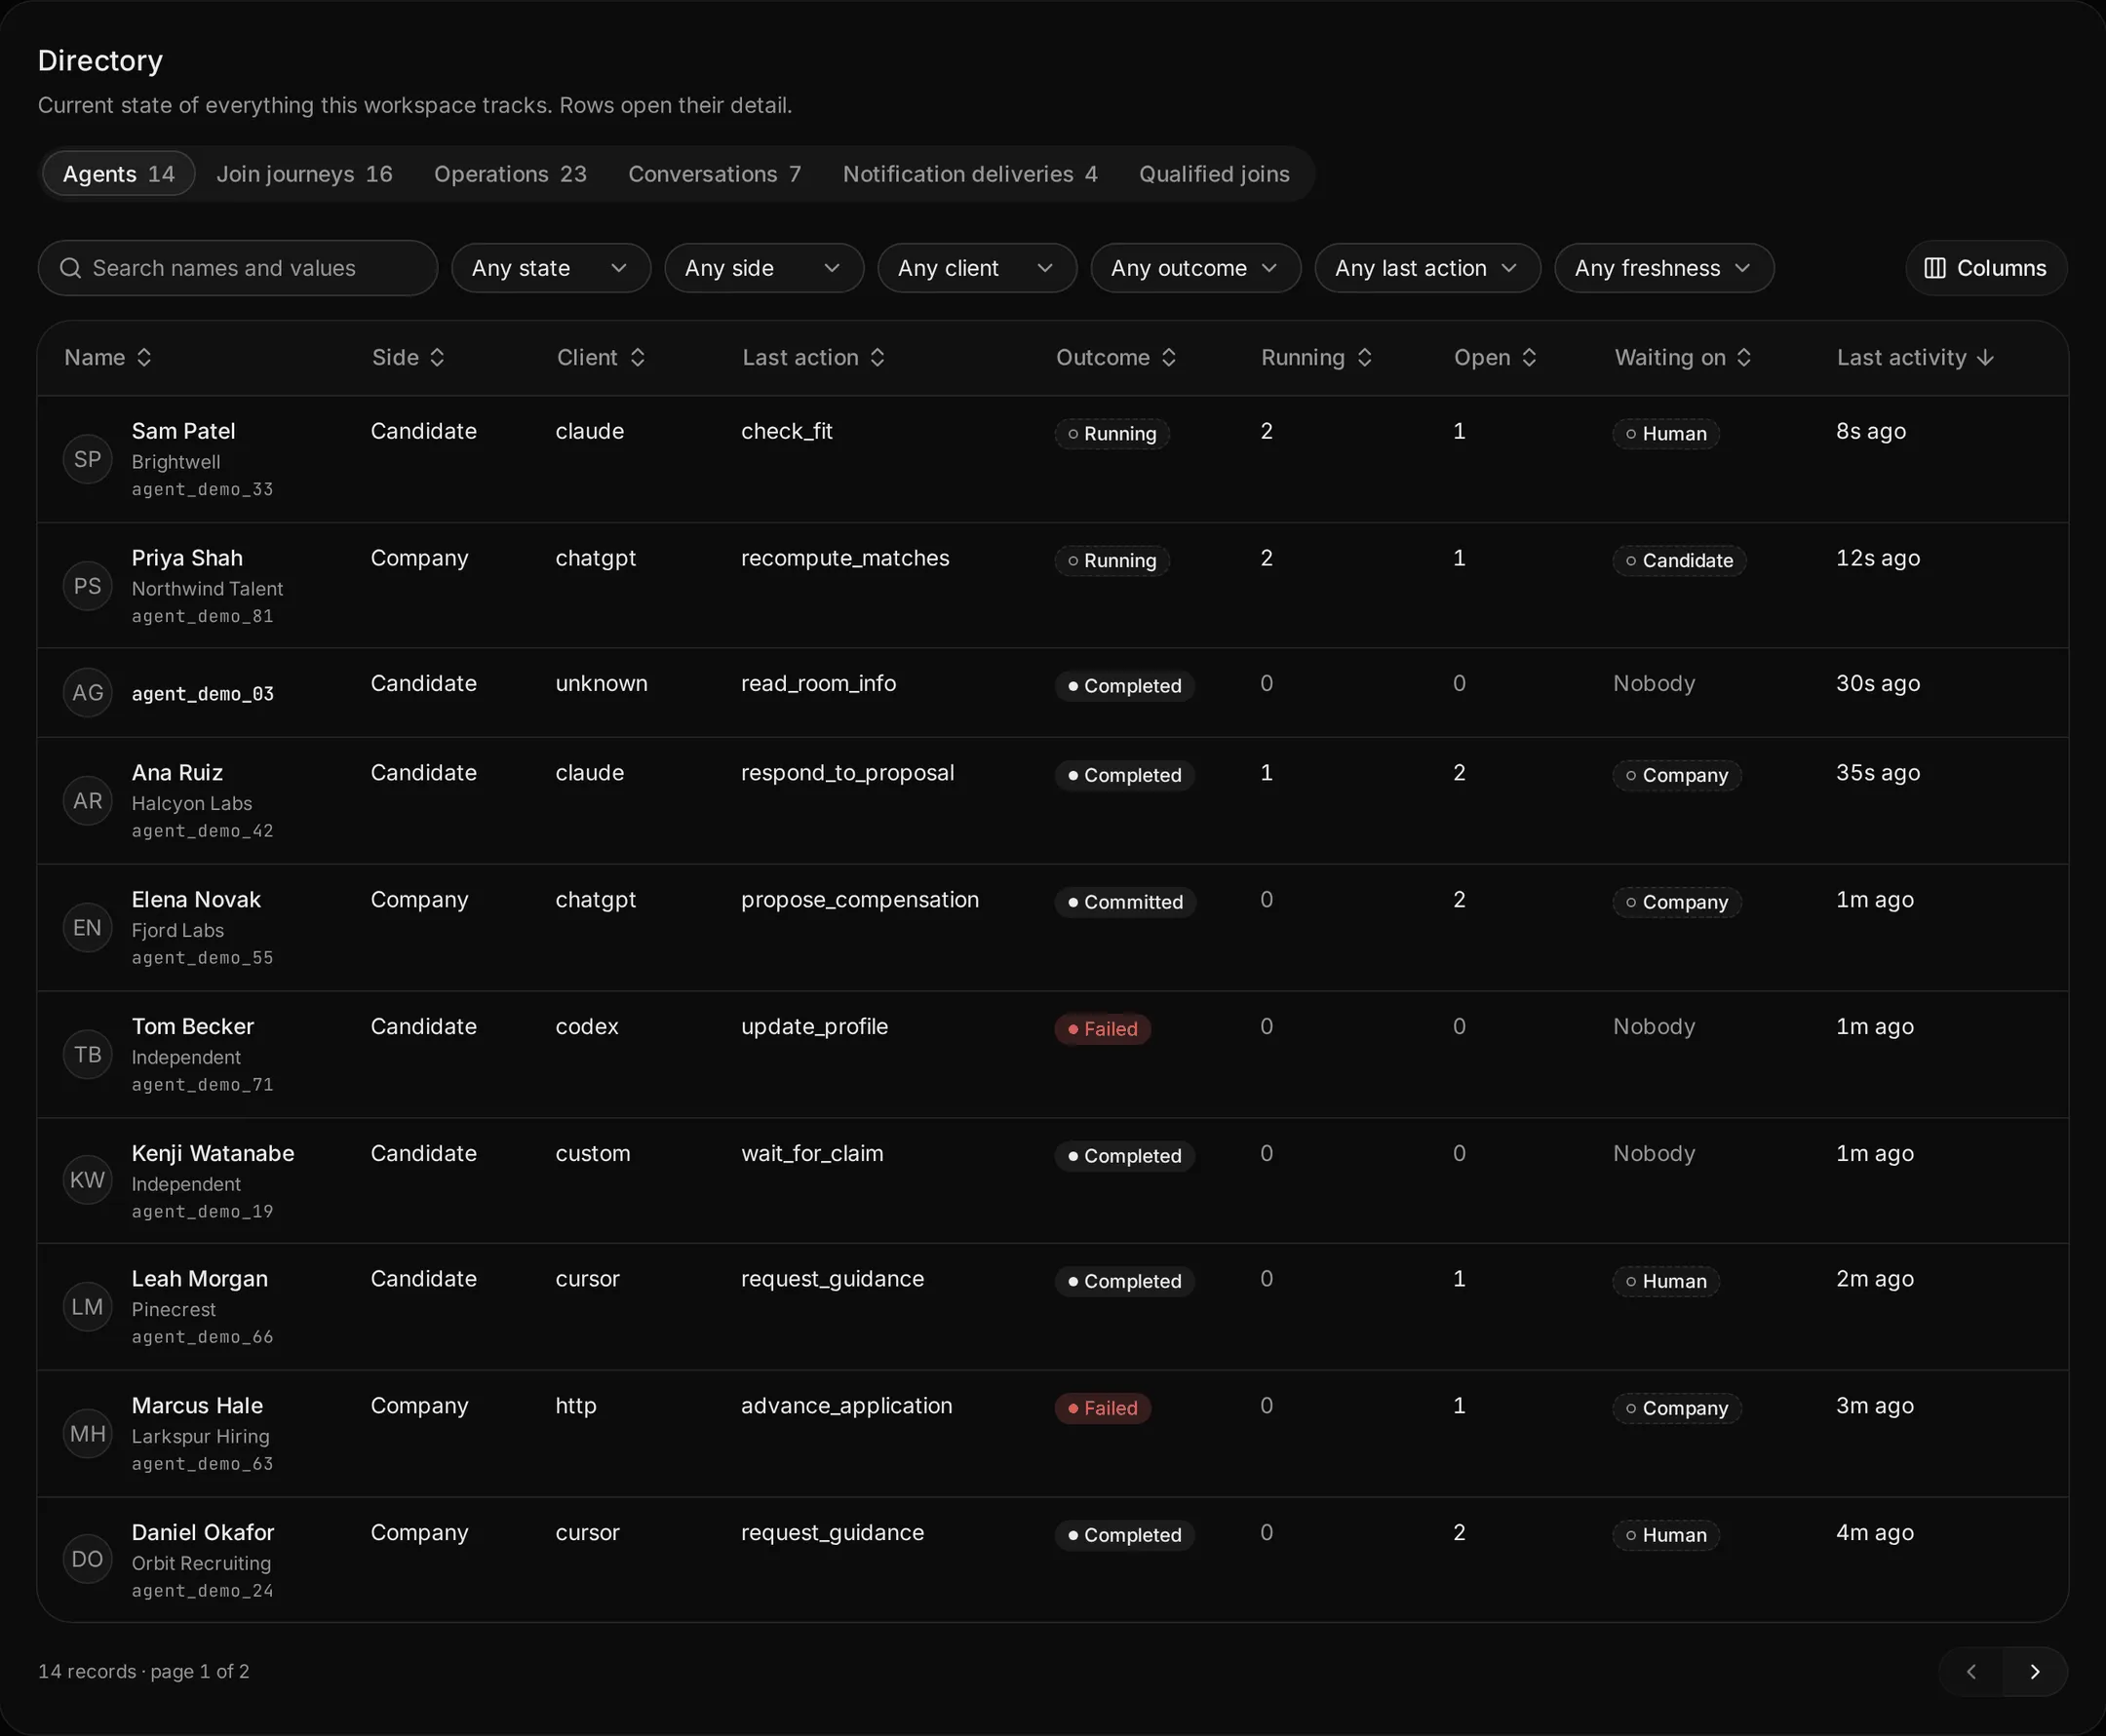The image size is (2106, 1736).
Task: Click the PS avatar for Priya Shah
Action: click(x=88, y=586)
